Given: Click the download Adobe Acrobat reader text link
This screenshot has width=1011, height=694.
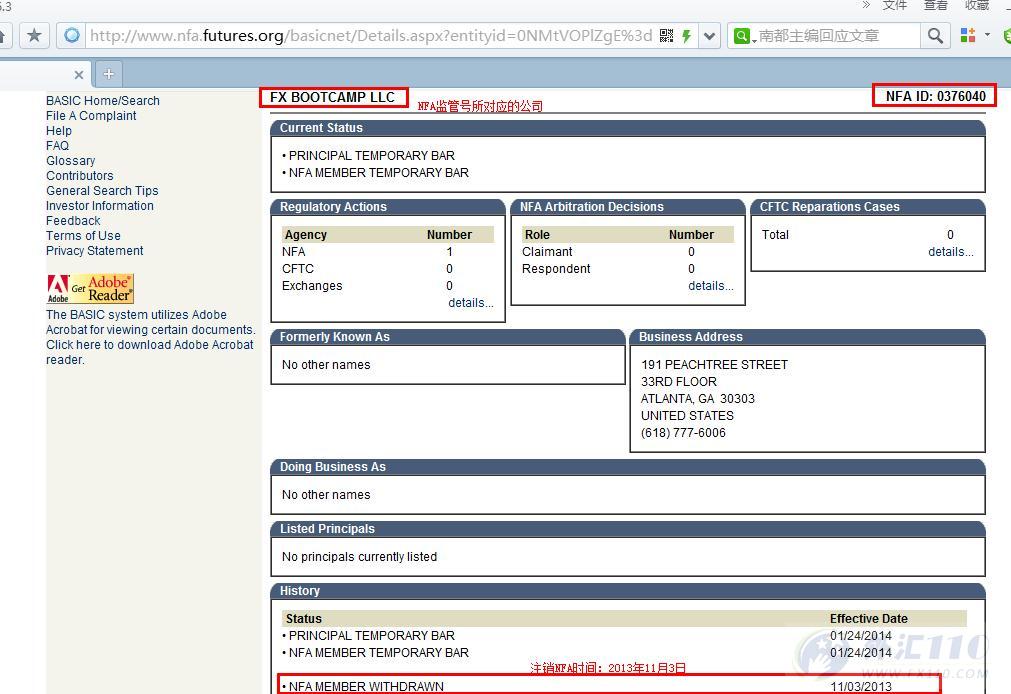Looking at the screenshot, I should click(150, 352).
